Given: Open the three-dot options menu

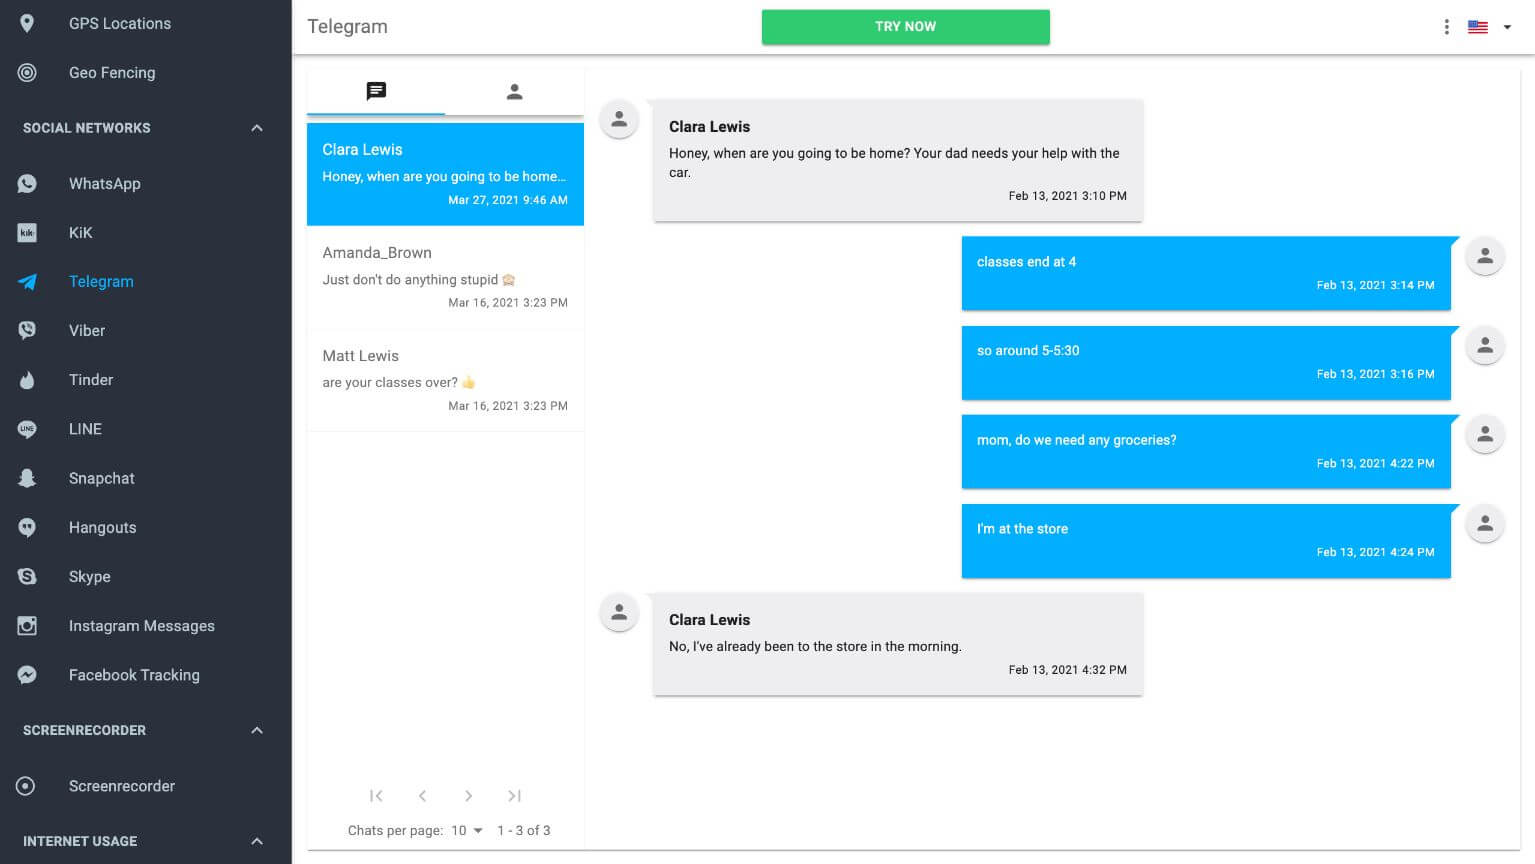Looking at the screenshot, I should click(1446, 27).
